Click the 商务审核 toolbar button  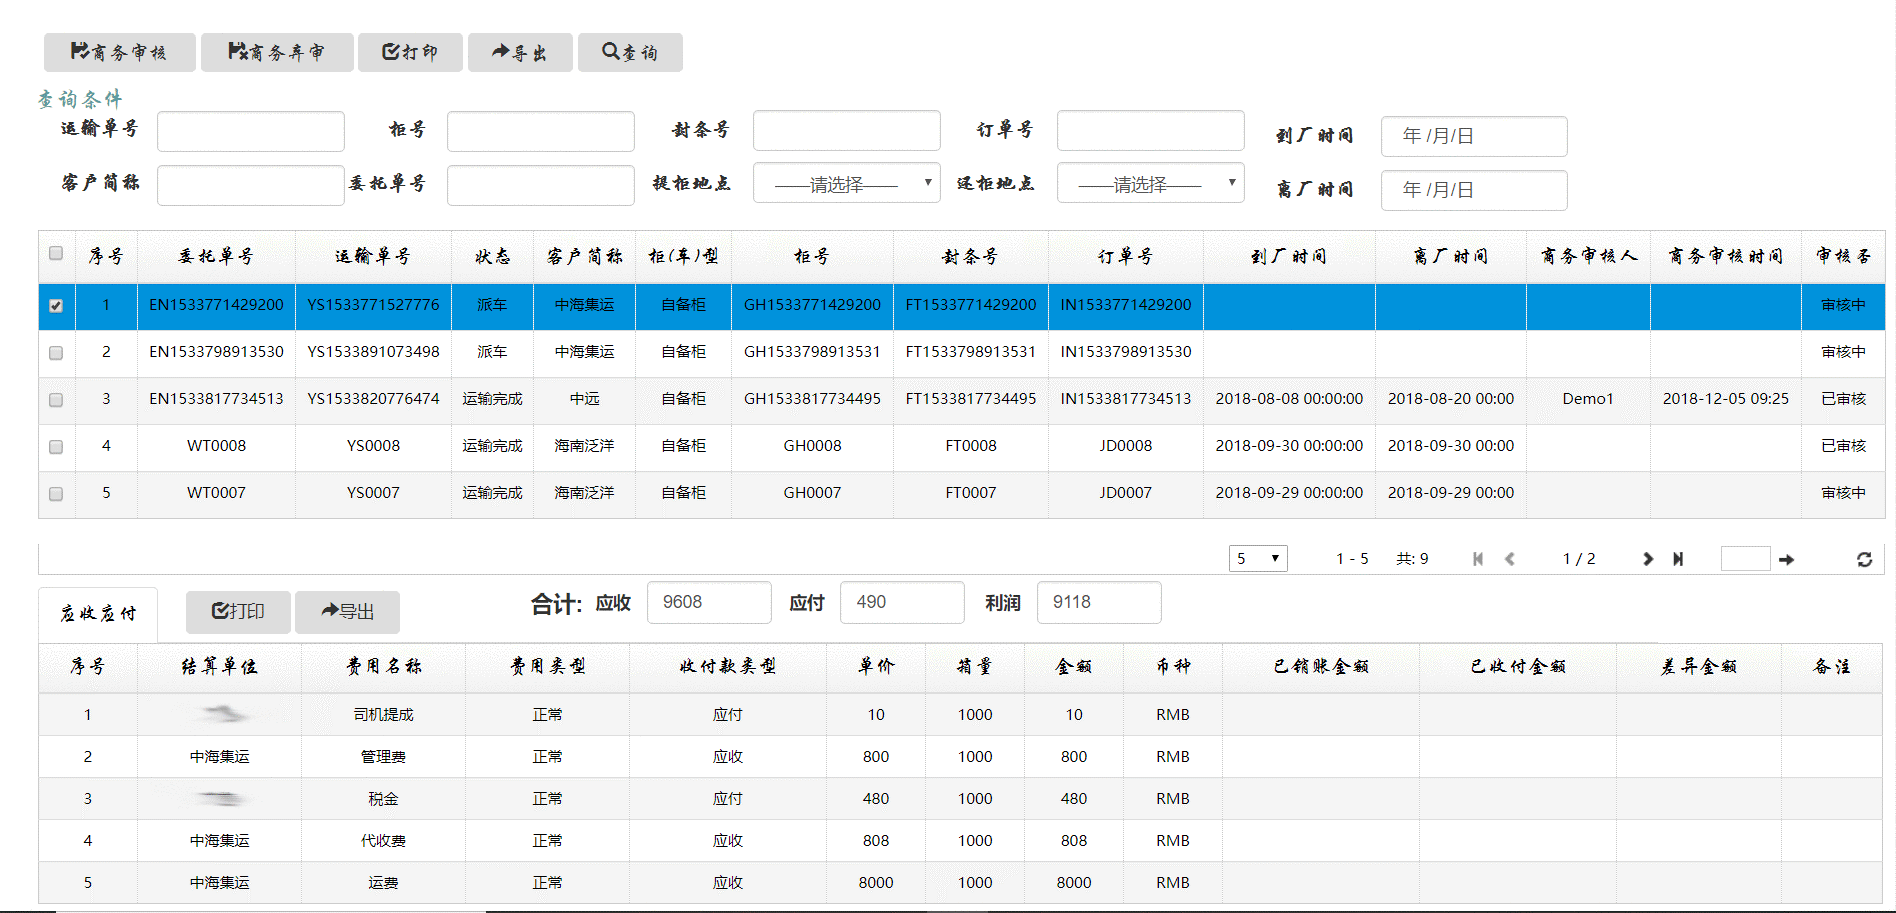(119, 52)
